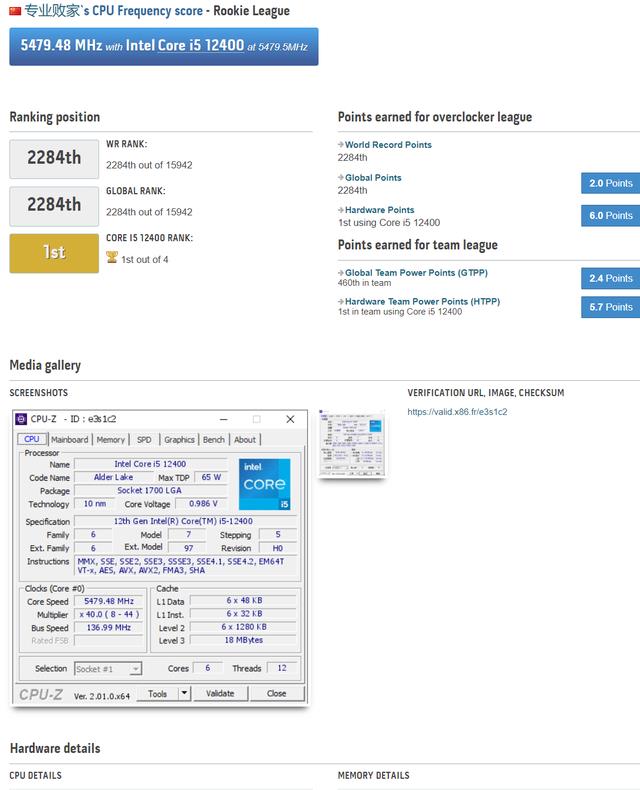The height and width of the screenshot is (790, 640).
Task: Click the Validate button
Action: click(220, 694)
